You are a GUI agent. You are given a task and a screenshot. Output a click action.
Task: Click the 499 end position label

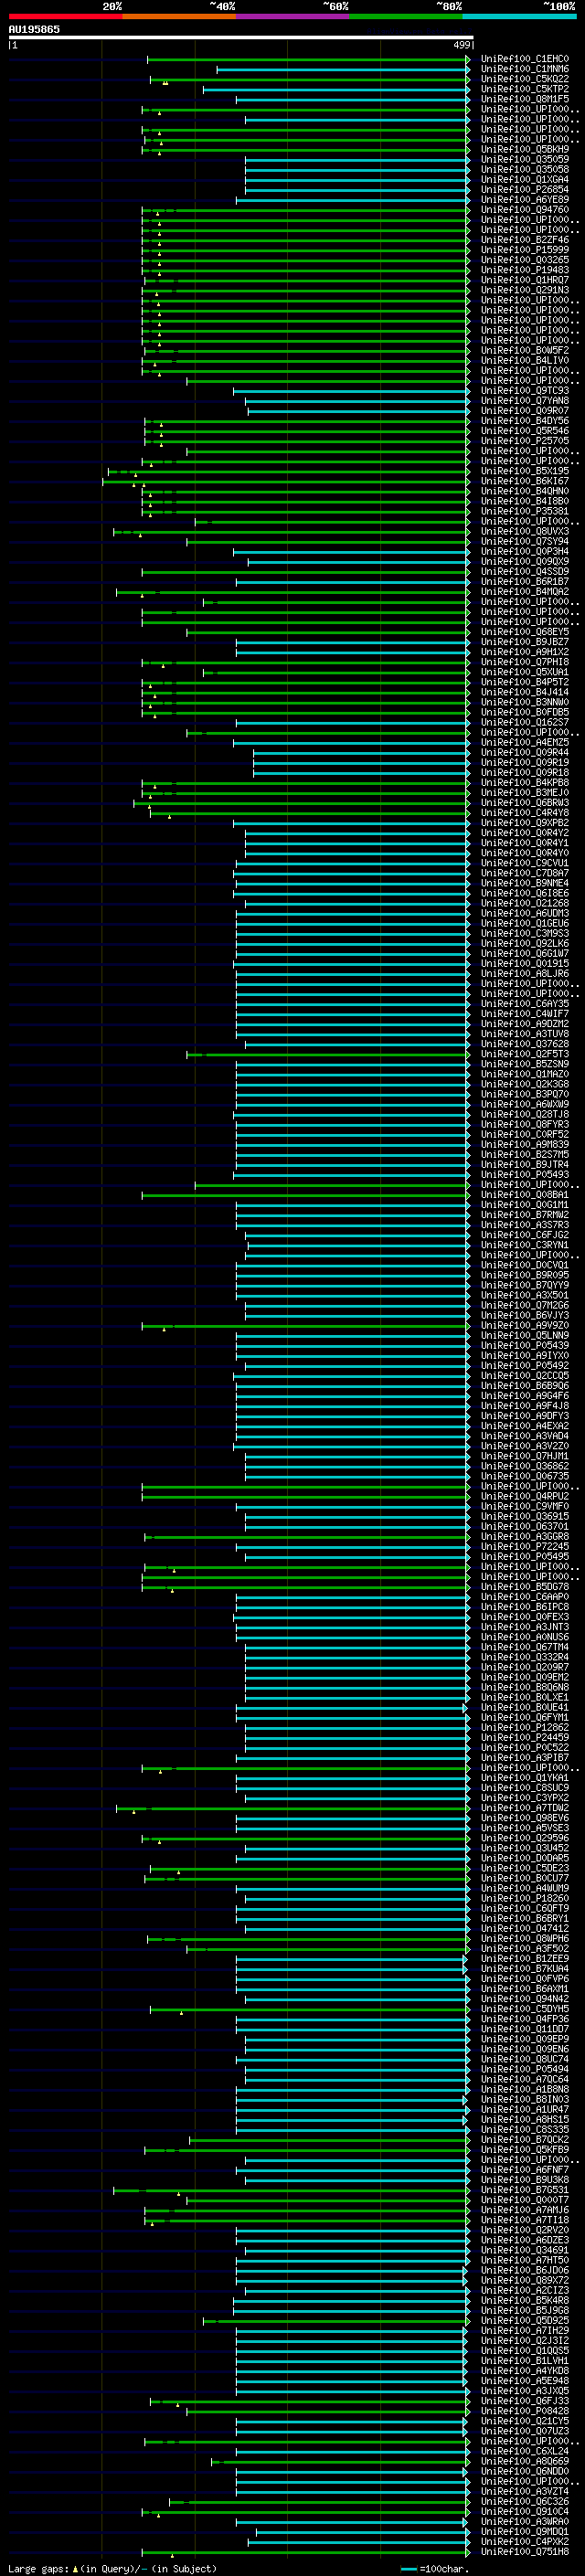point(461,45)
